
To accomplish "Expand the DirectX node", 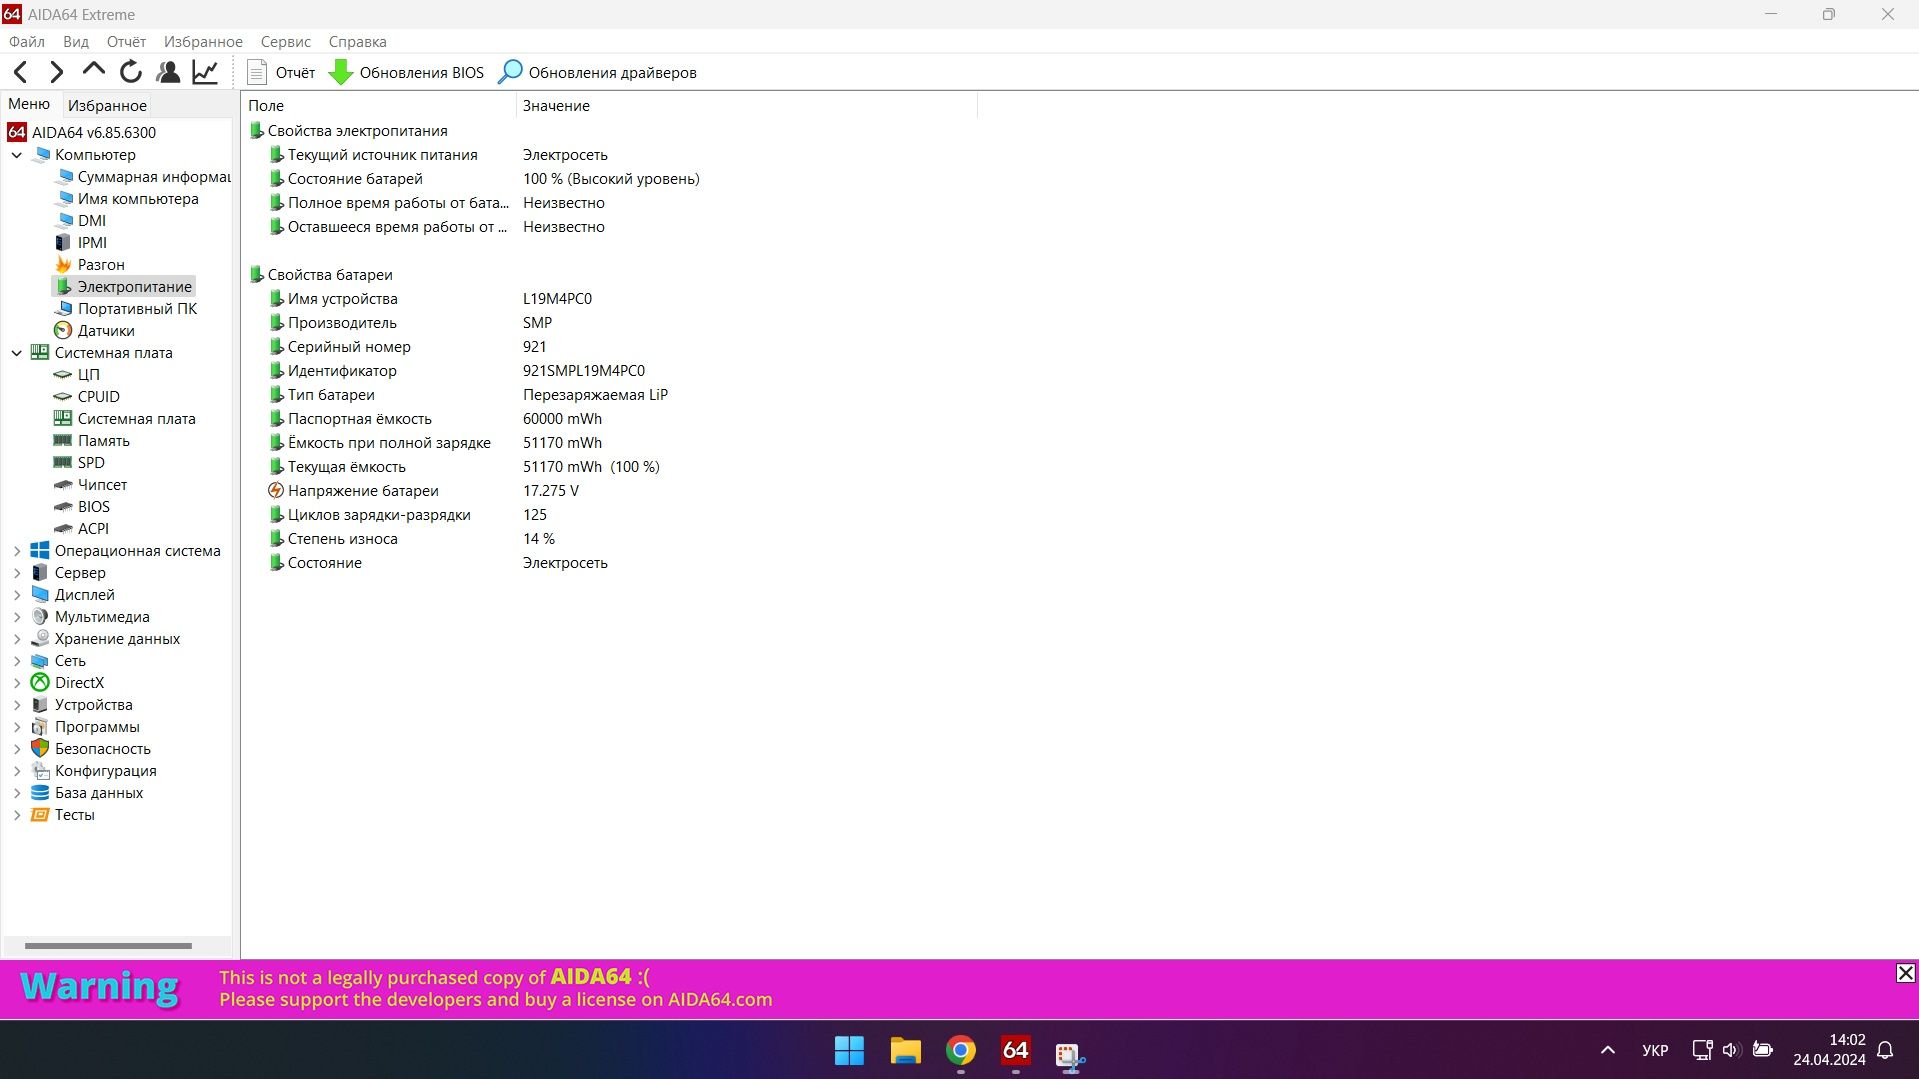I will [x=17, y=683].
